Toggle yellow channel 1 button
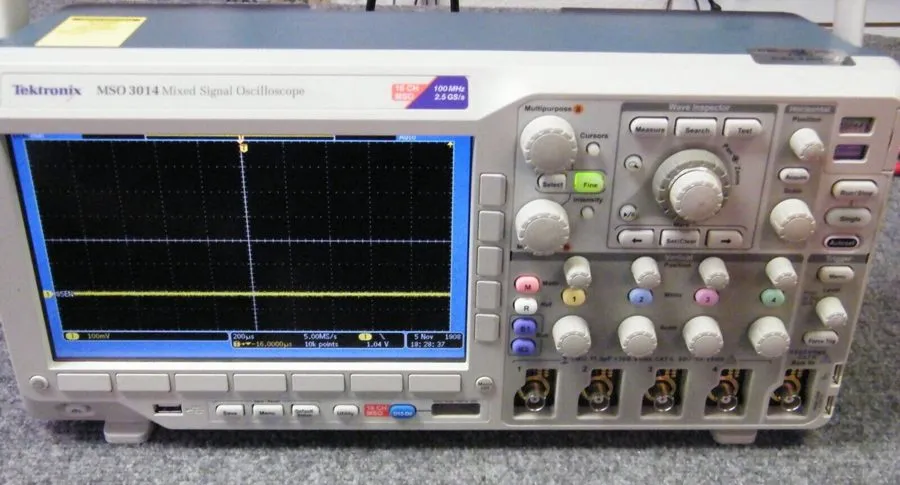This screenshot has width=900, height=485. point(573,297)
